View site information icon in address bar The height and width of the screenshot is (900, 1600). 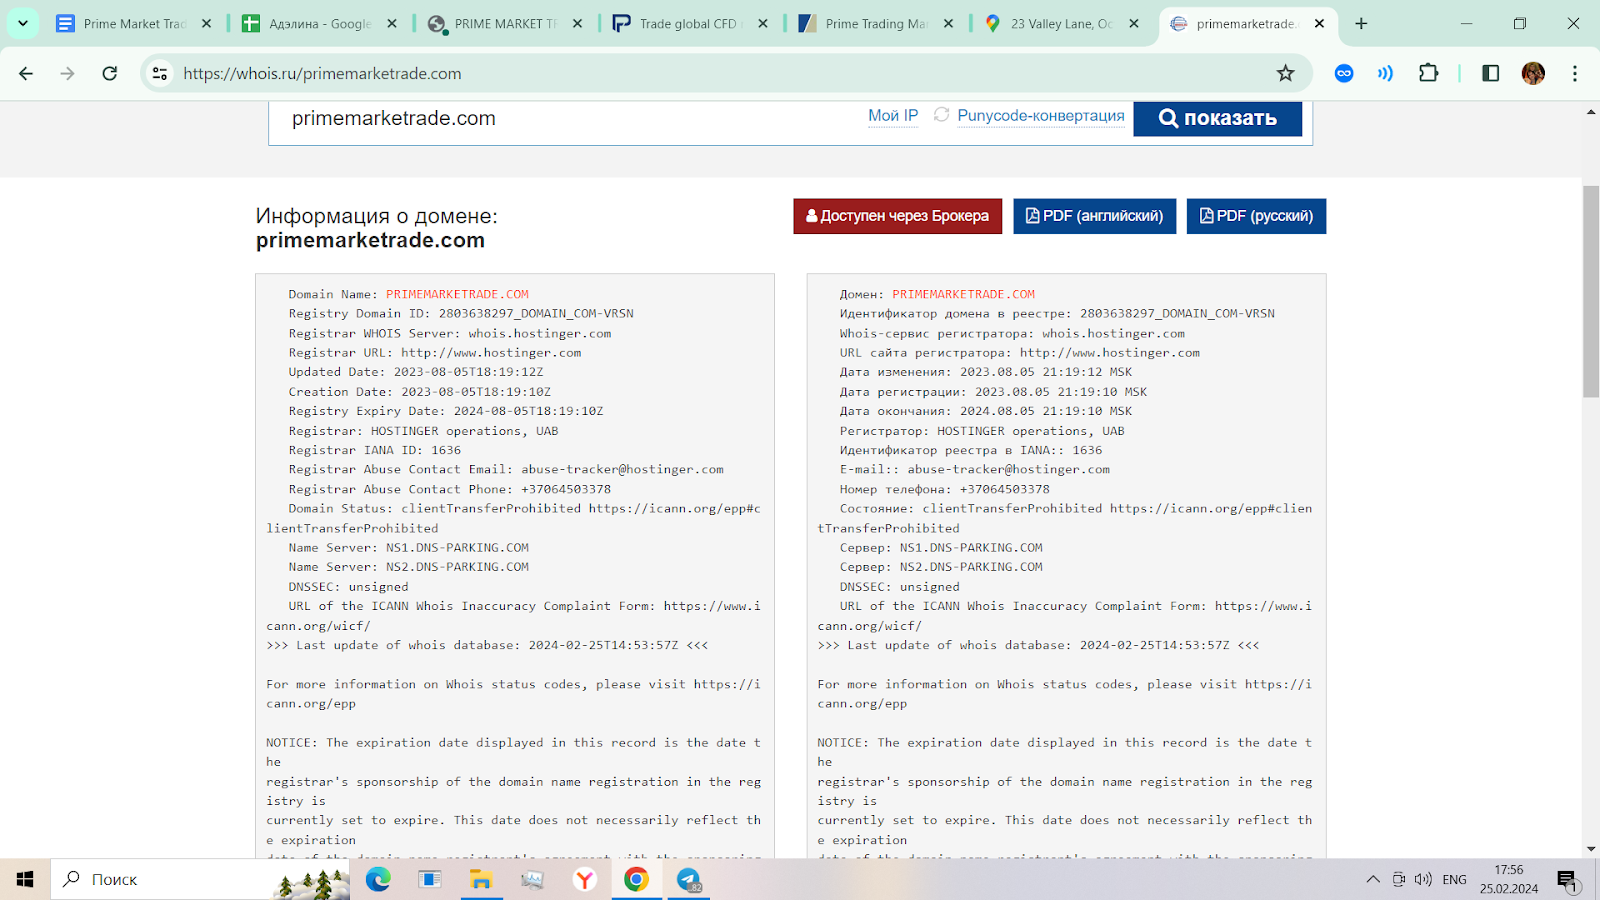[160, 73]
